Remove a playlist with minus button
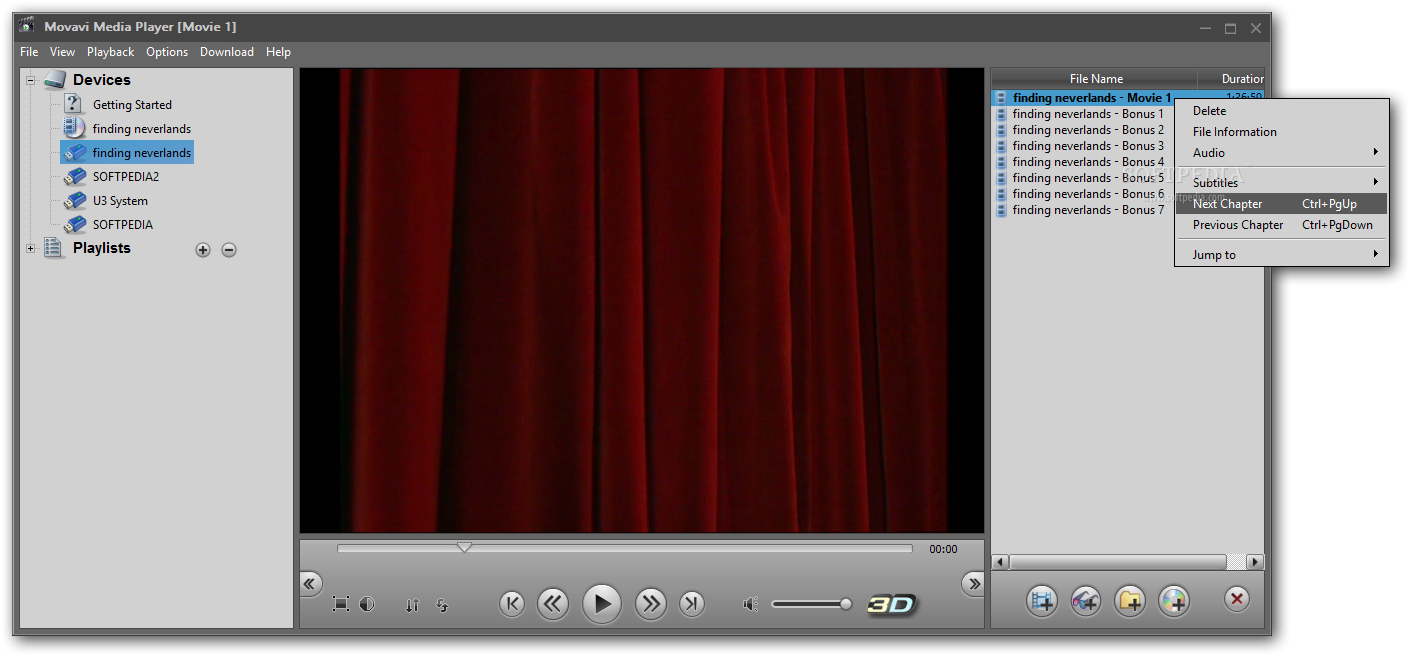 coord(229,250)
